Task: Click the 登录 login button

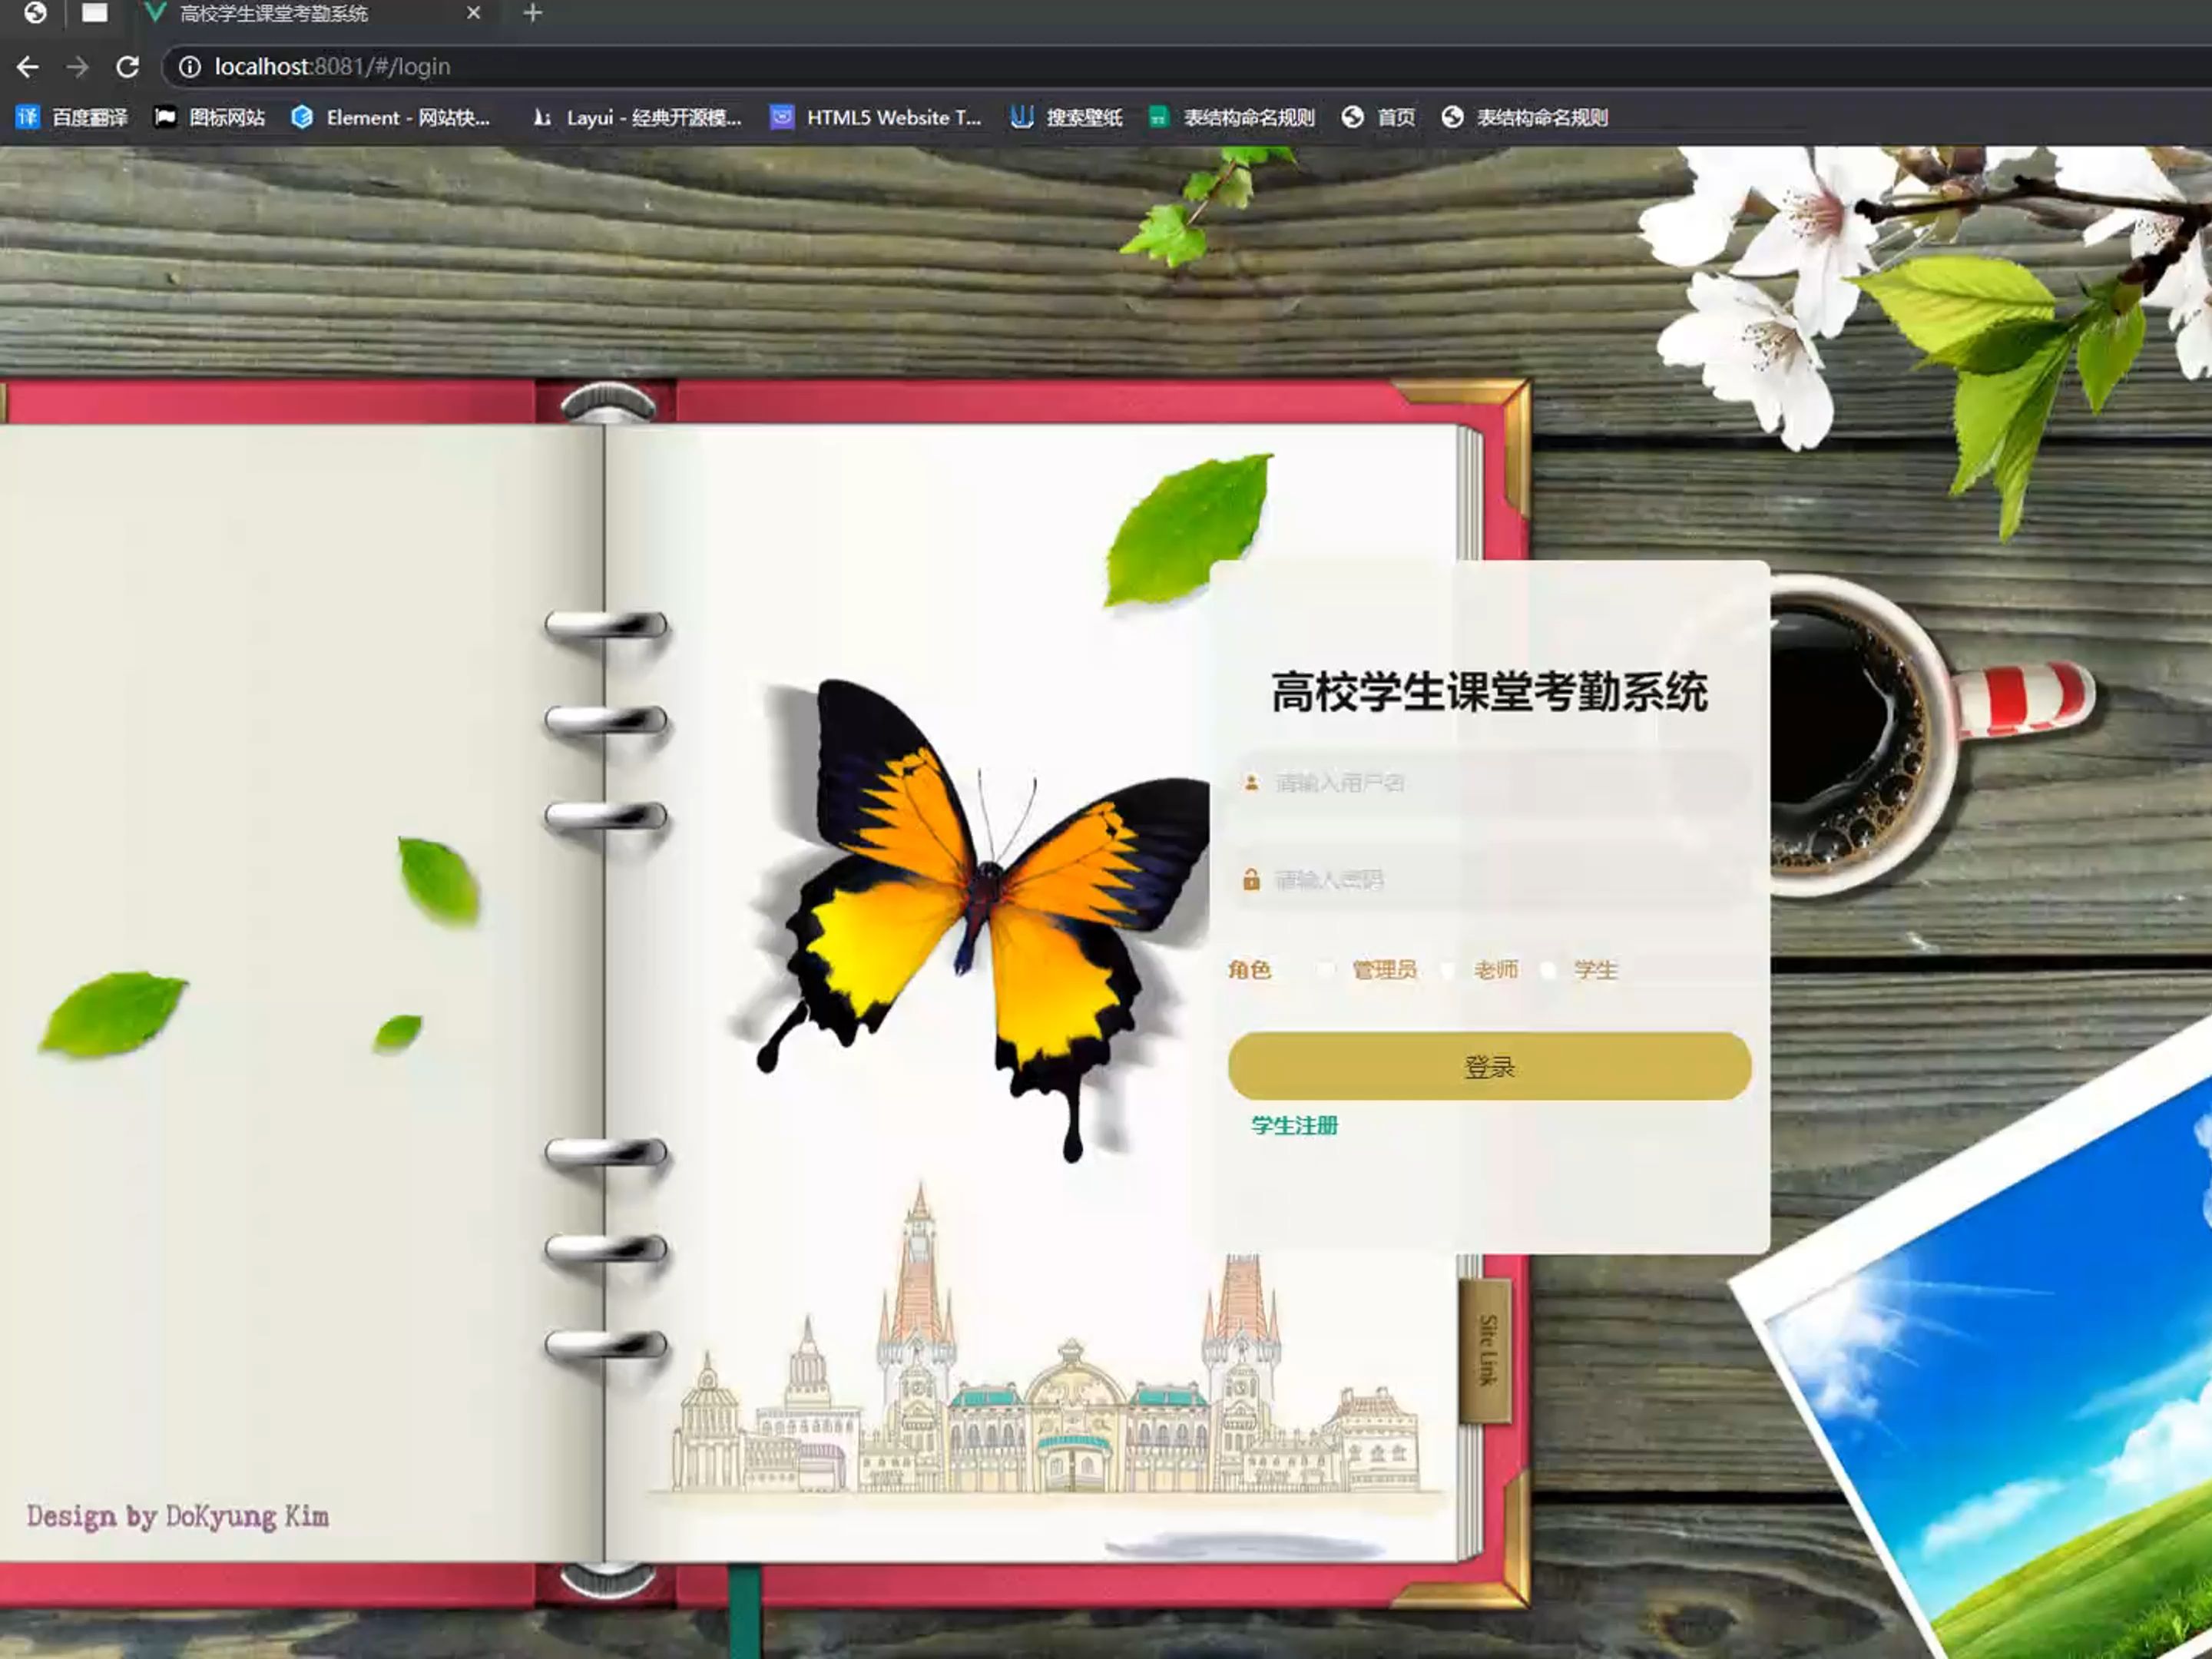Action: pyautogui.click(x=1489, y=1067)
